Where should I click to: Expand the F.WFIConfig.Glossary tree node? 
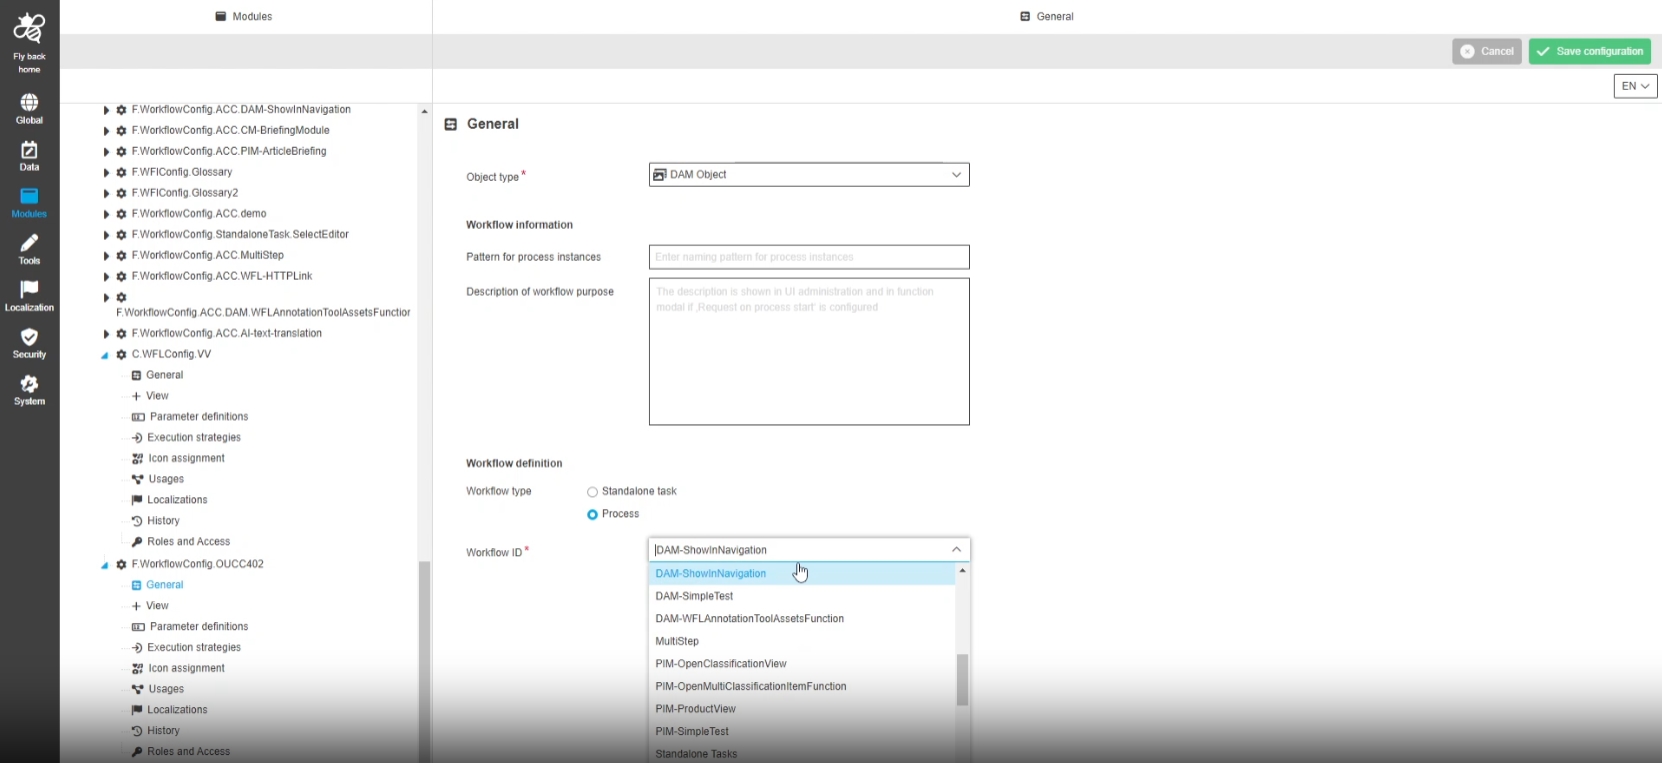[x=106, y=173]
